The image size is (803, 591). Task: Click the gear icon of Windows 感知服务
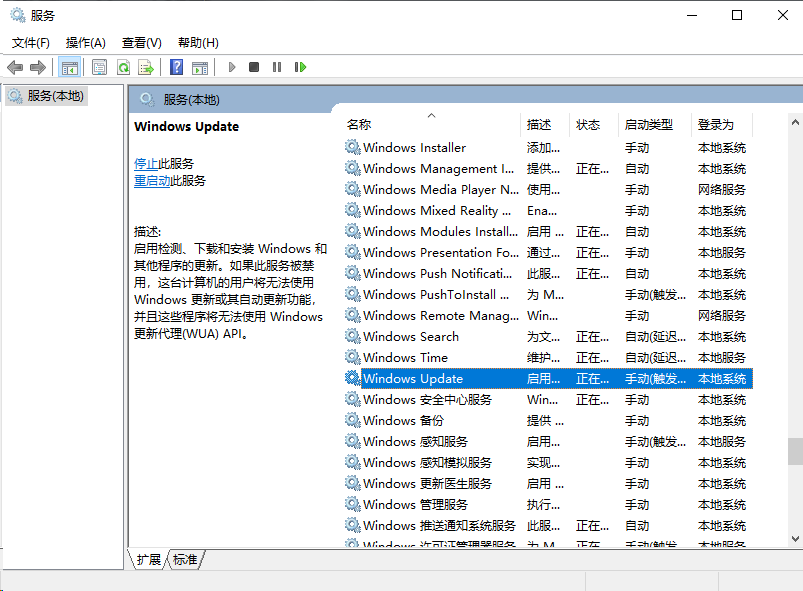click(x=352, y=441)
